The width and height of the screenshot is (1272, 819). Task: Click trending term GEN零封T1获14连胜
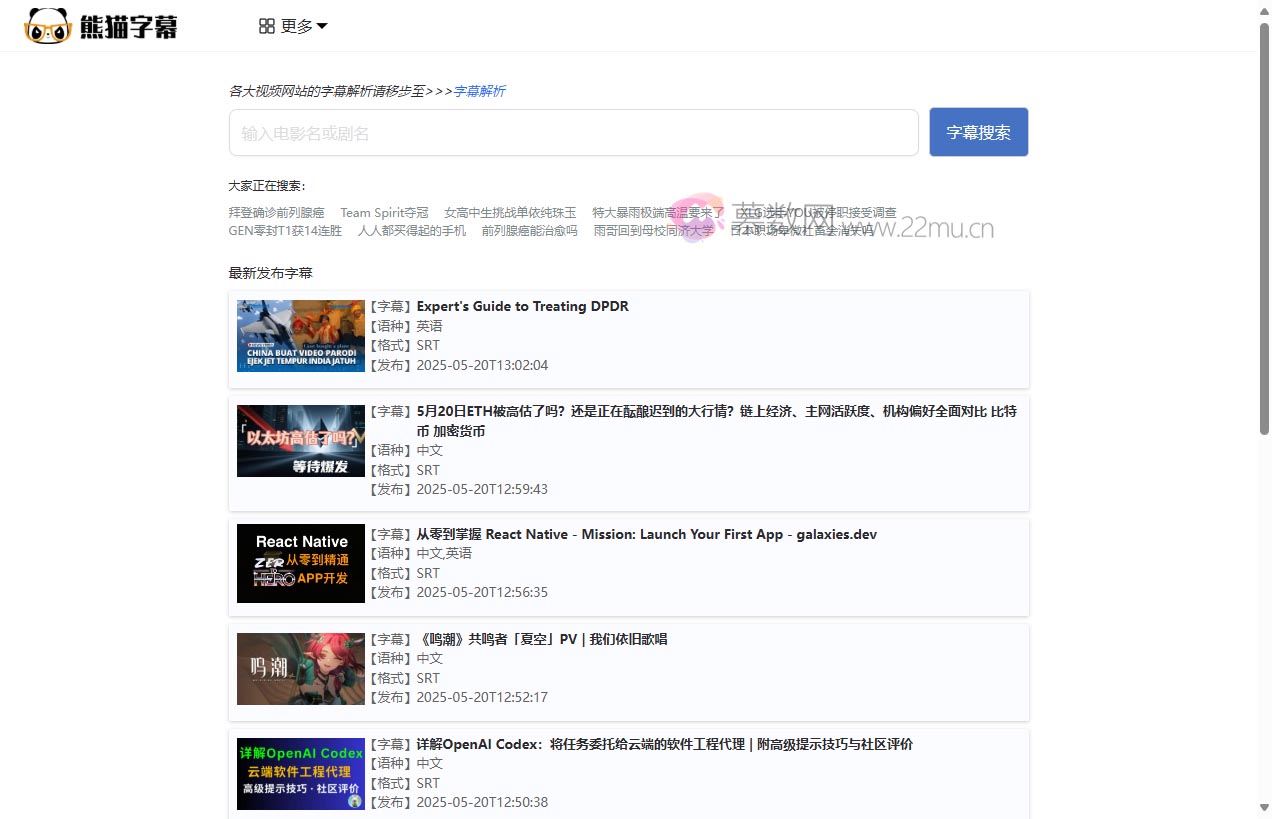(x=285, y=231)
